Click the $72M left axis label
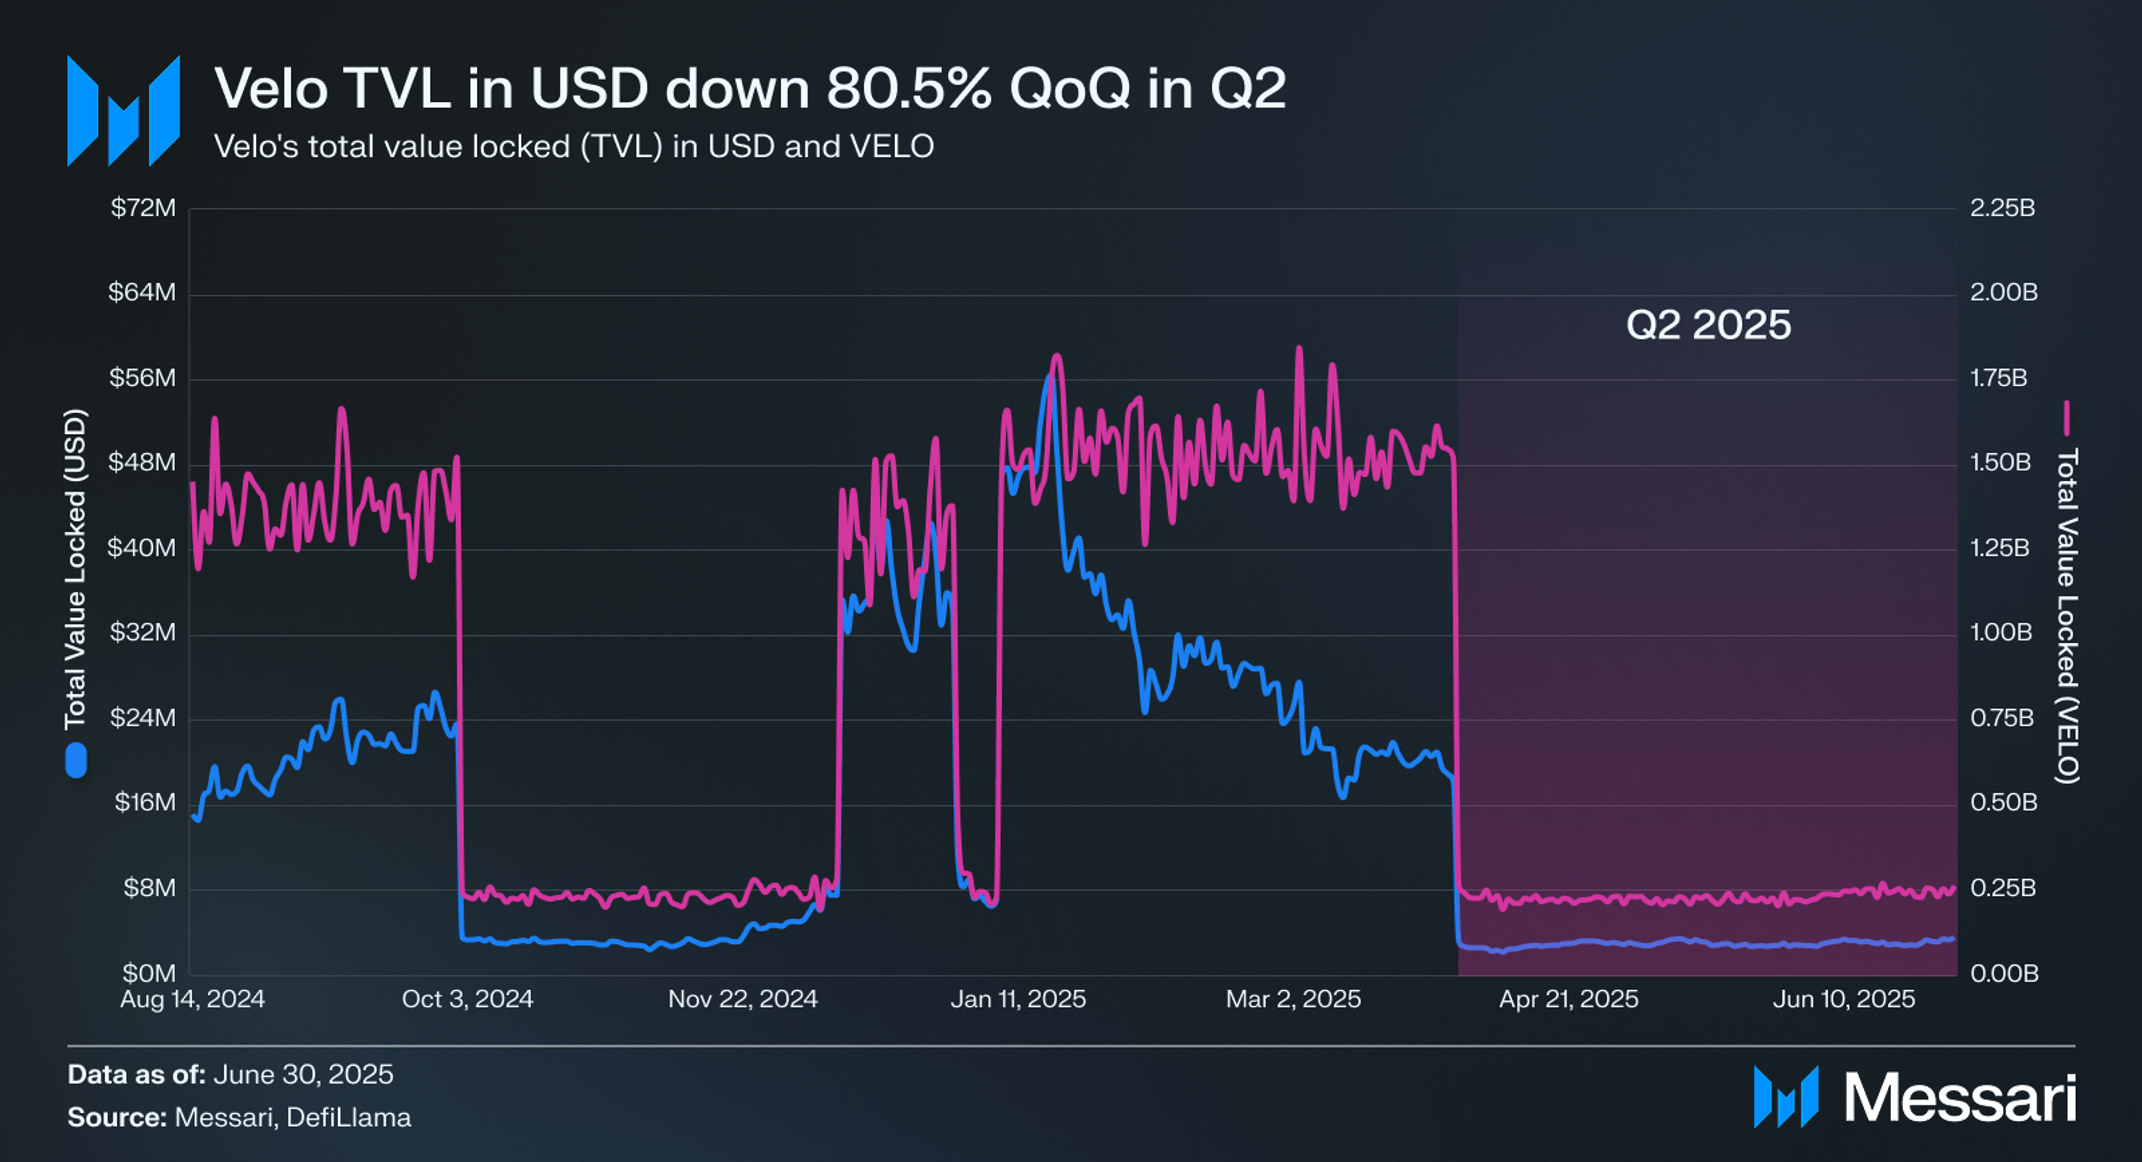The height and width of the screenshot is (1162, 2142). (x=143, y=208)
